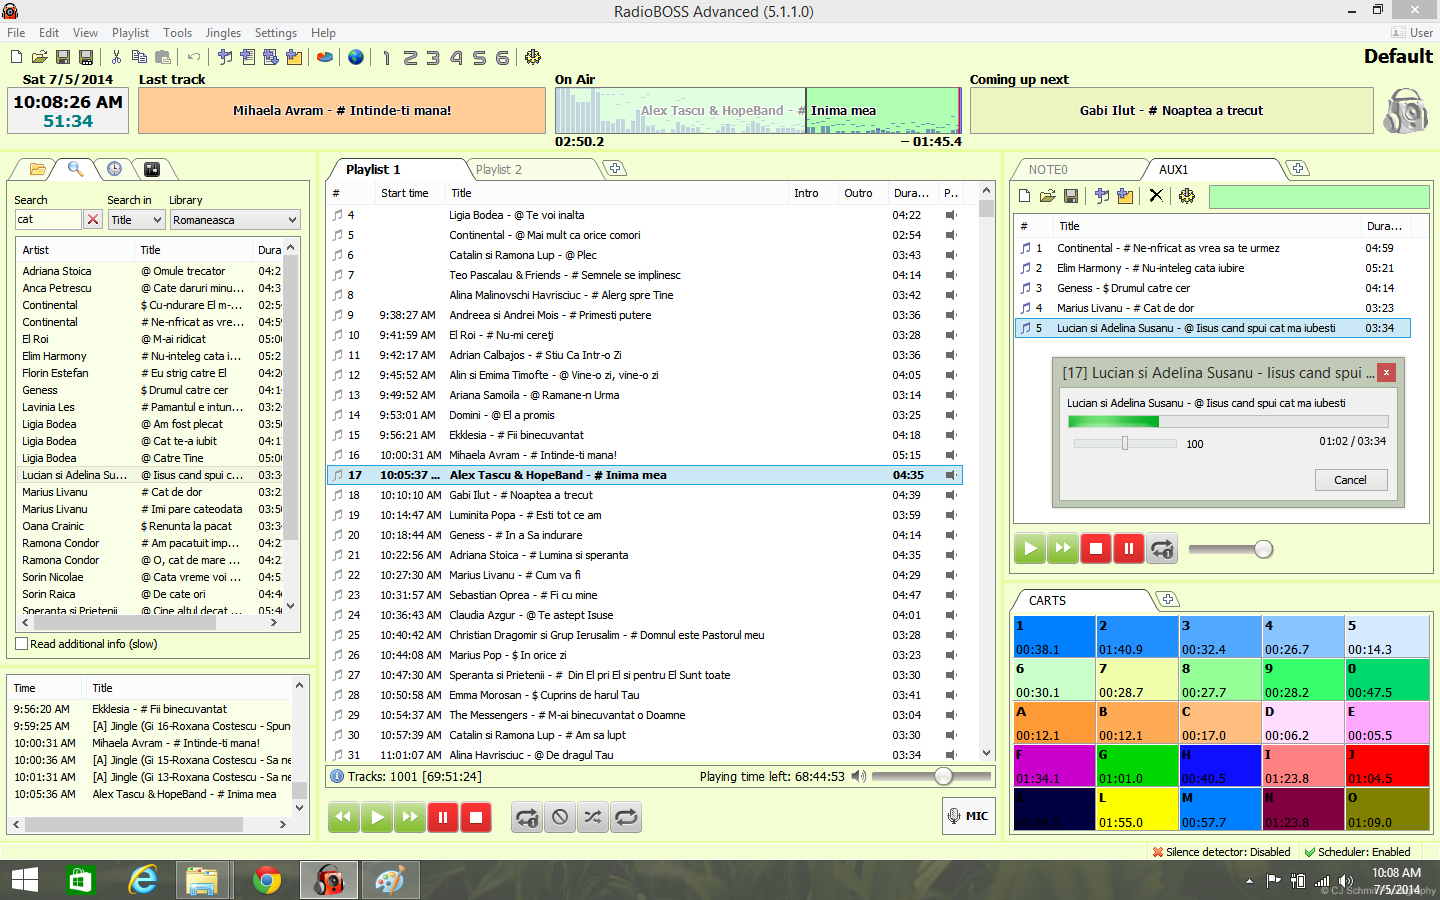Open the Jingles menu
The image size is (1440, 900).
pos(223,33)
